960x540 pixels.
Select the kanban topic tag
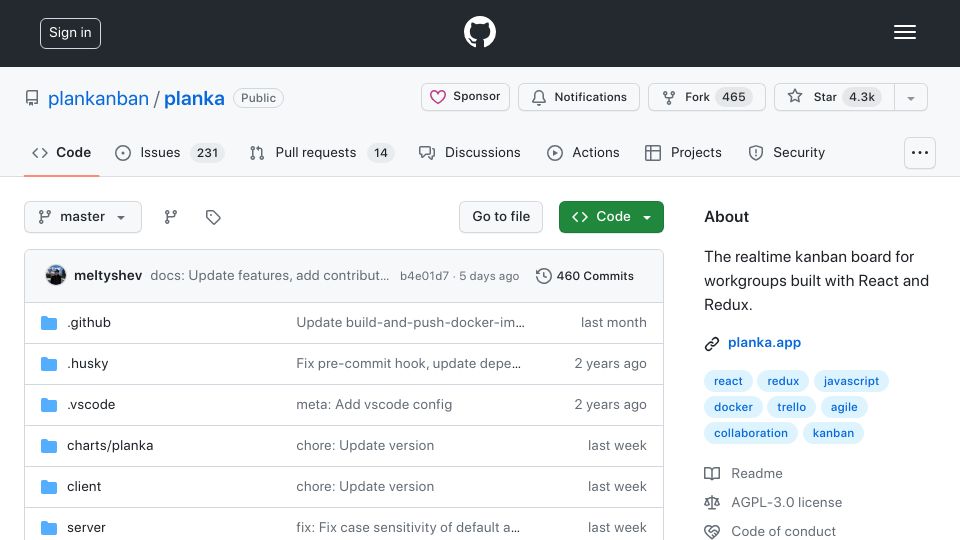pos(833,433)
